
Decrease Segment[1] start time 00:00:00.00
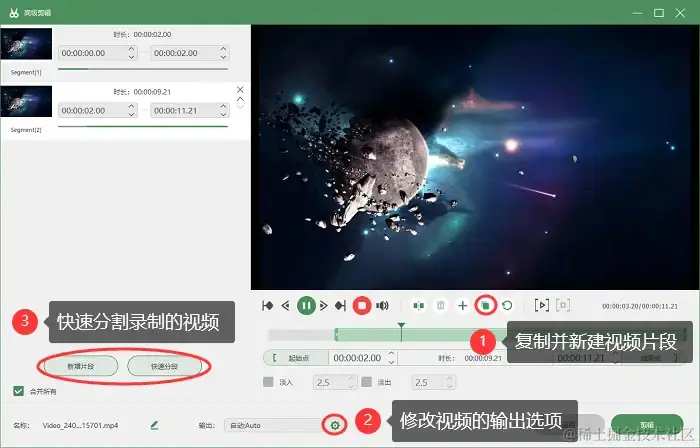(131, 57)
